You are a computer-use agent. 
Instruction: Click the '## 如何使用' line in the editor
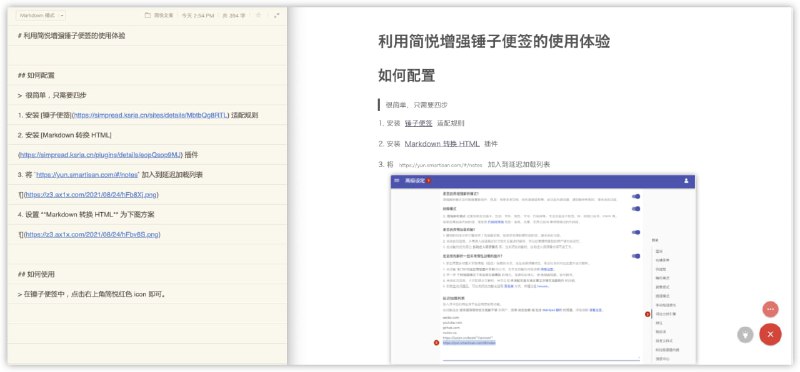pos(36,274)
